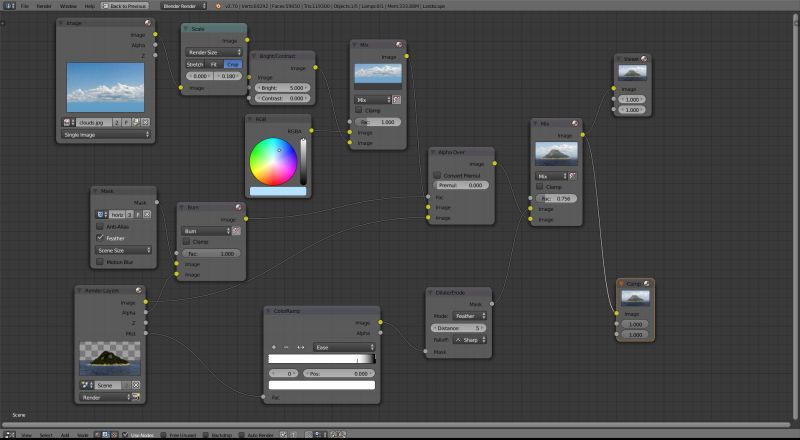Enable Motion Blur in Mask node
Viewport: 800px width, 440px height.
(100, 262)
